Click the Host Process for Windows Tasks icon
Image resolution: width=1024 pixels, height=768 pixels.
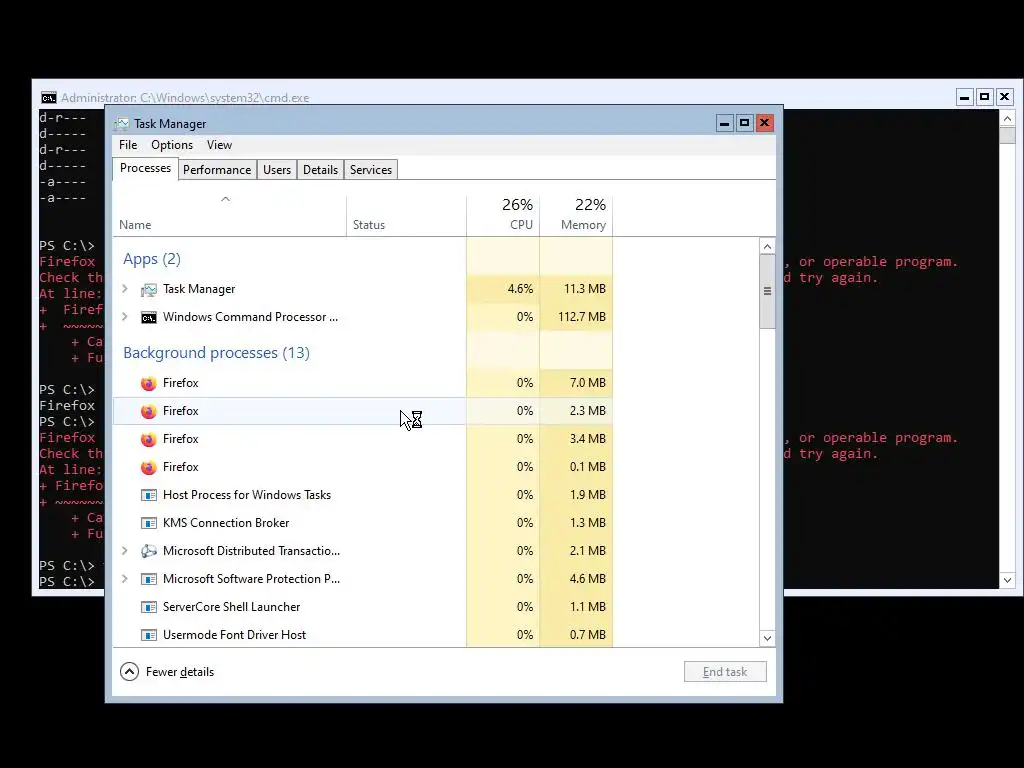(149, 495)
